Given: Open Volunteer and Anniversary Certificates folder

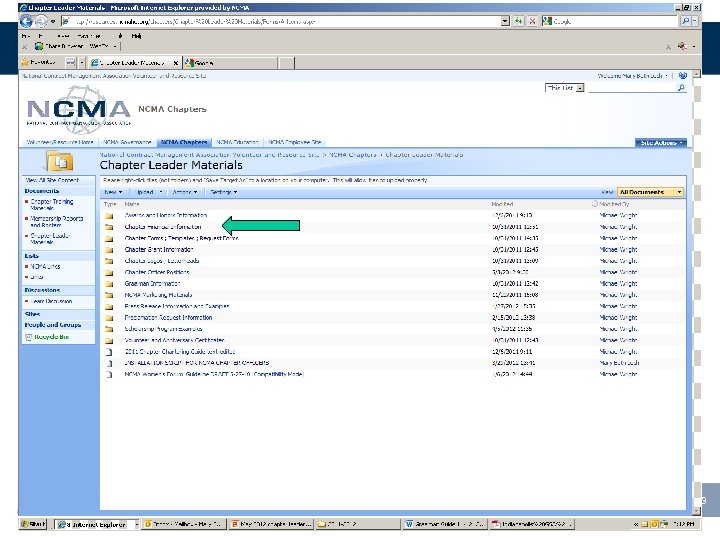Looking at the screenshot, I should click(x=174, y=340).
